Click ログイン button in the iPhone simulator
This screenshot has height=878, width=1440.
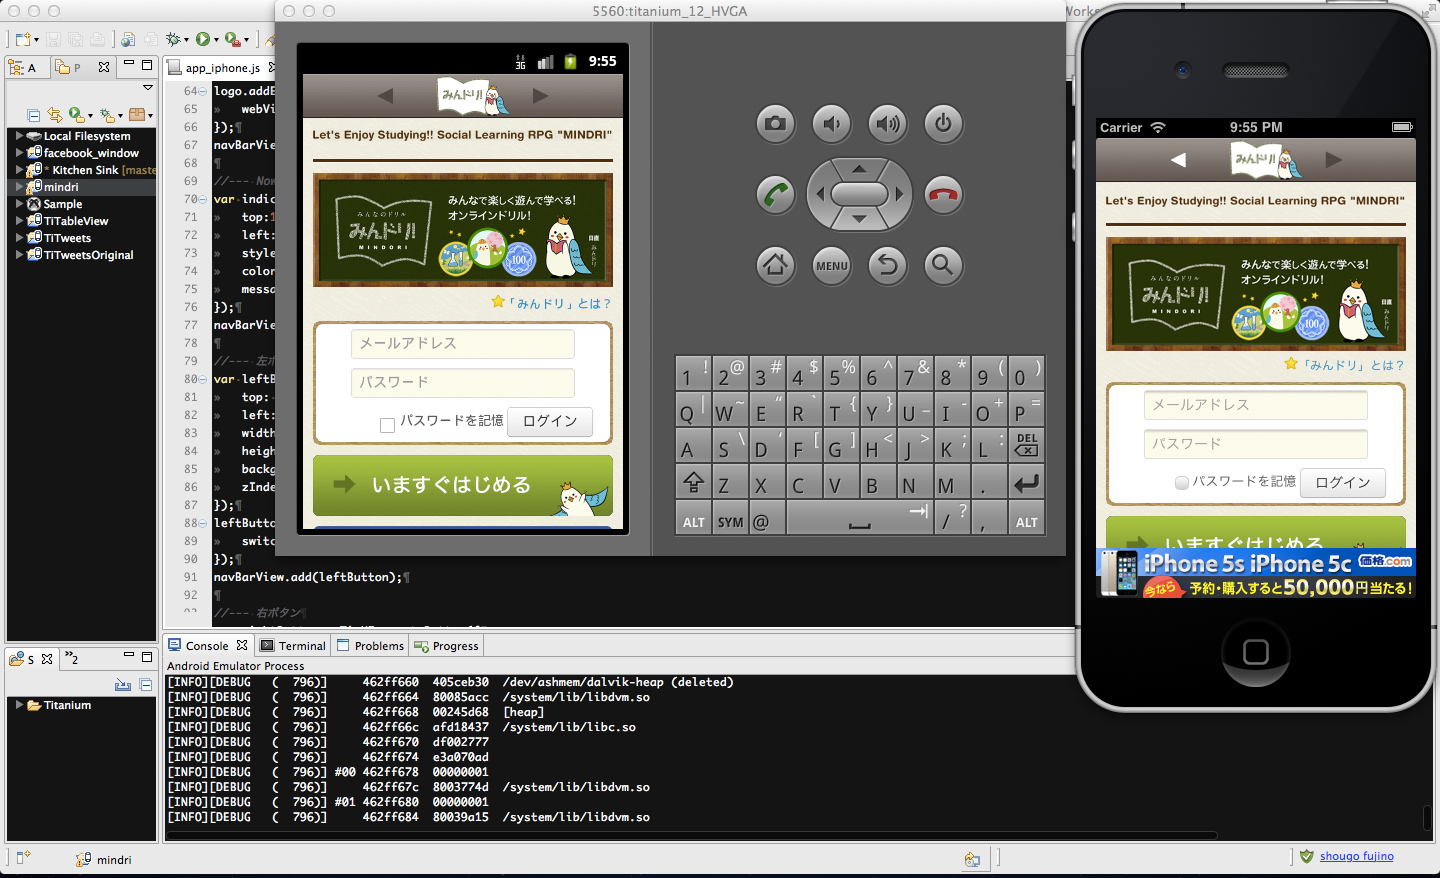(x=1343, y=482)
